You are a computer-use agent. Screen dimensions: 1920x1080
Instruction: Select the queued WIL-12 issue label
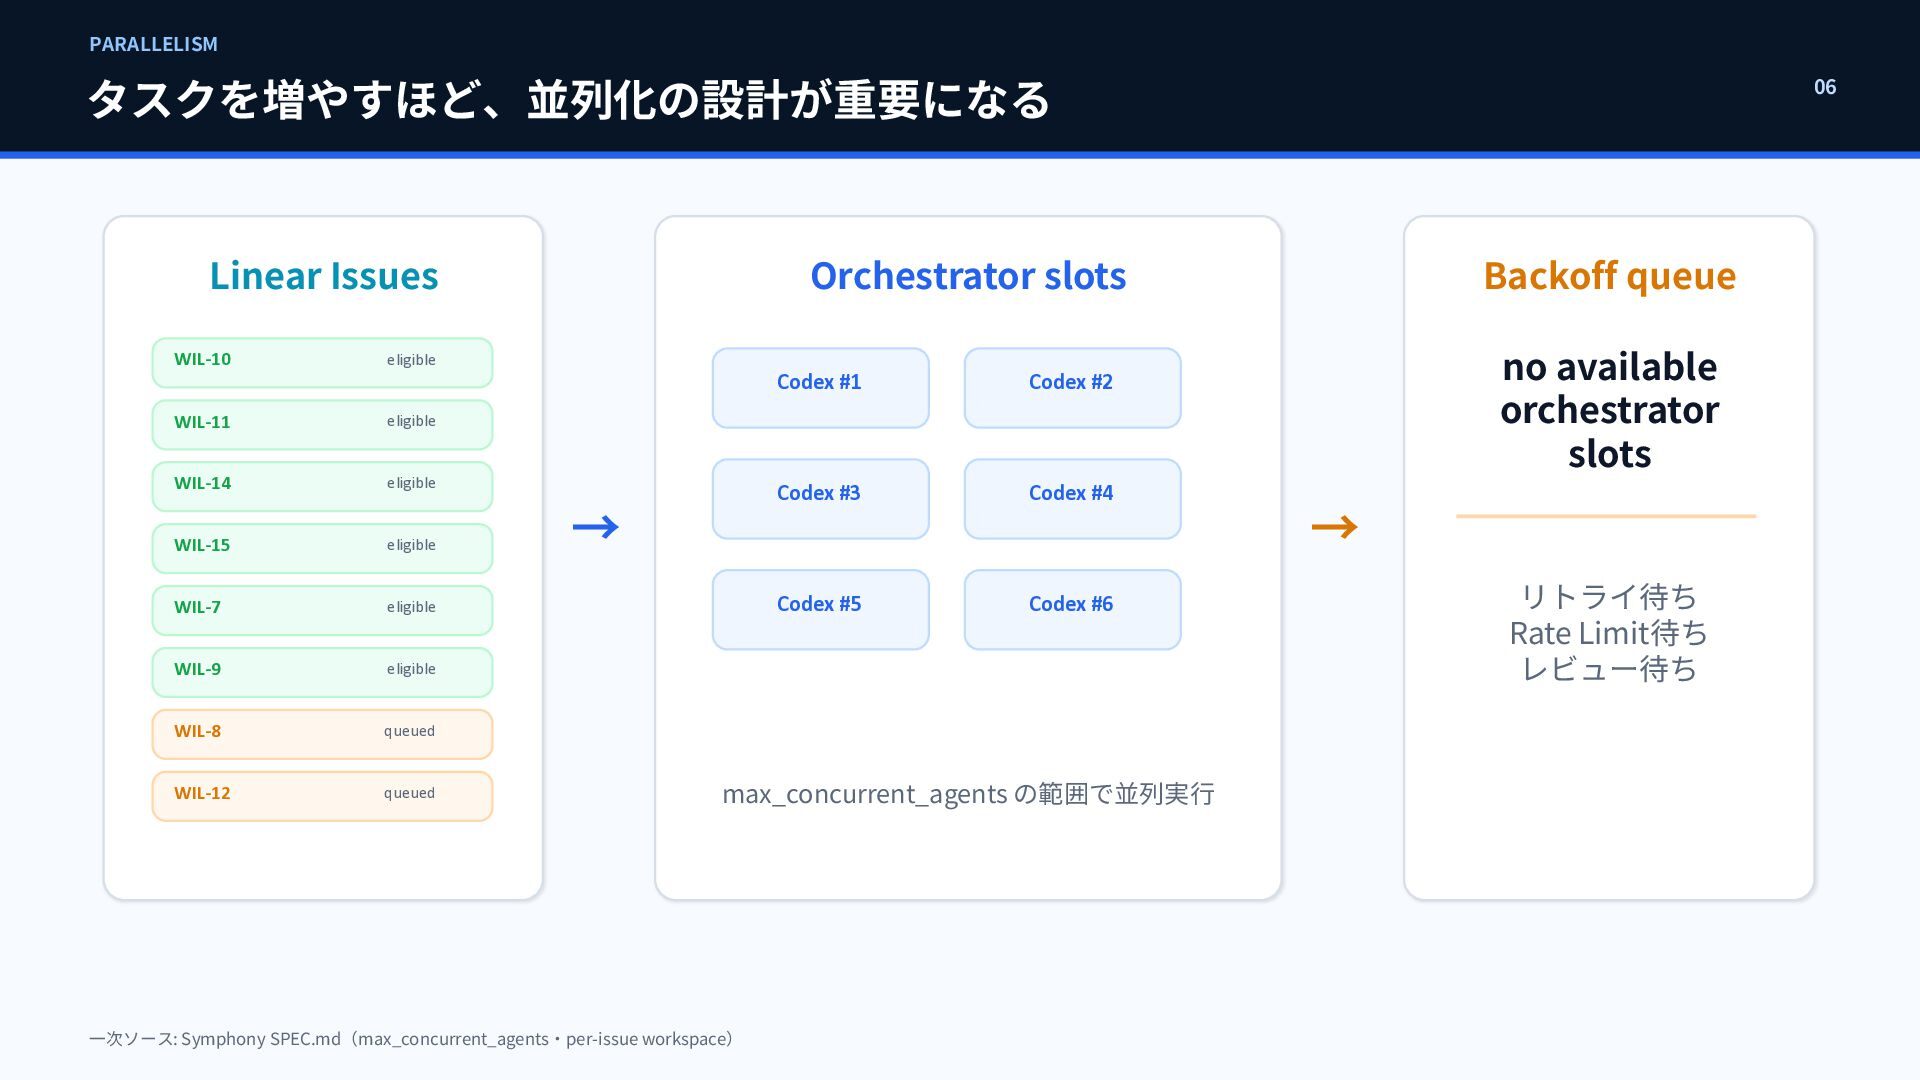(x=202, y=794)
